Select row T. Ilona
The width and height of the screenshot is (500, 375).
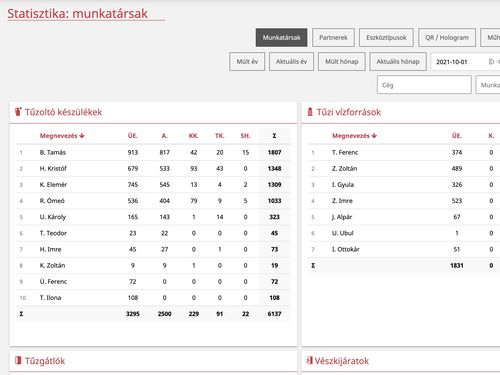[x=153, y=298]
